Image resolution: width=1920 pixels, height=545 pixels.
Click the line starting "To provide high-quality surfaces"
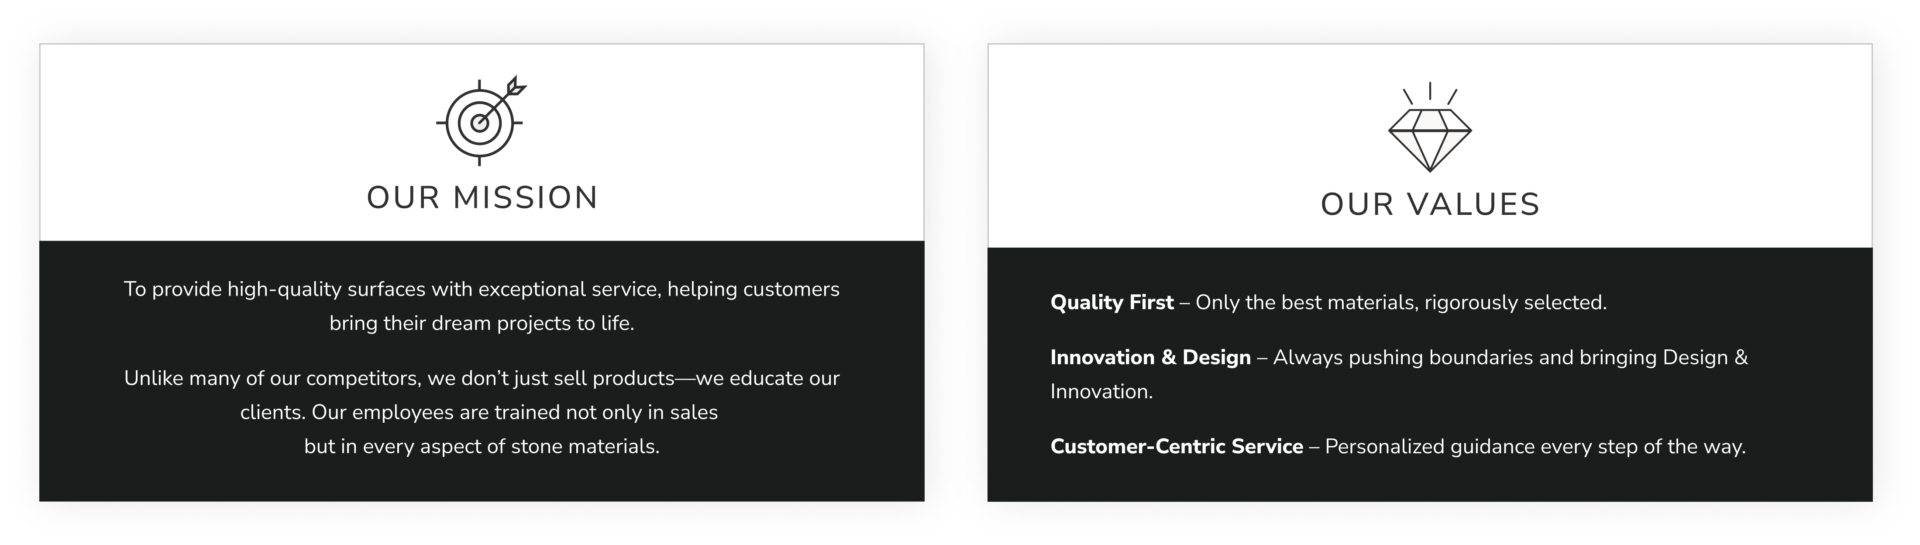click(481, 289)
